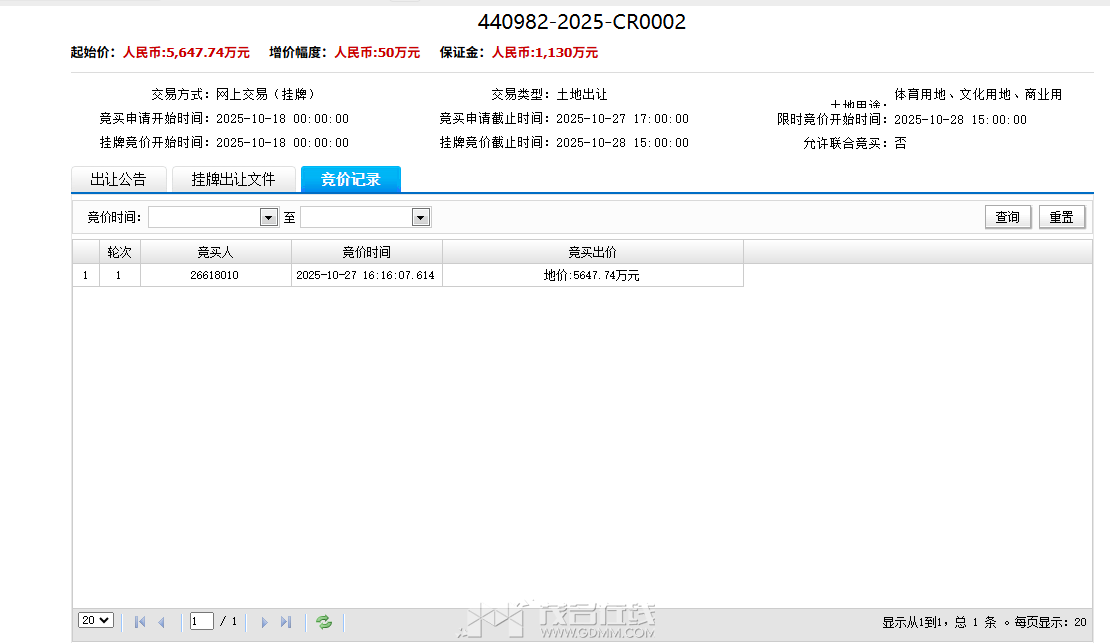This screenshot has width=1110, height=643.
Task: Click the 竞买人 column header
Action: click(215, 252)
